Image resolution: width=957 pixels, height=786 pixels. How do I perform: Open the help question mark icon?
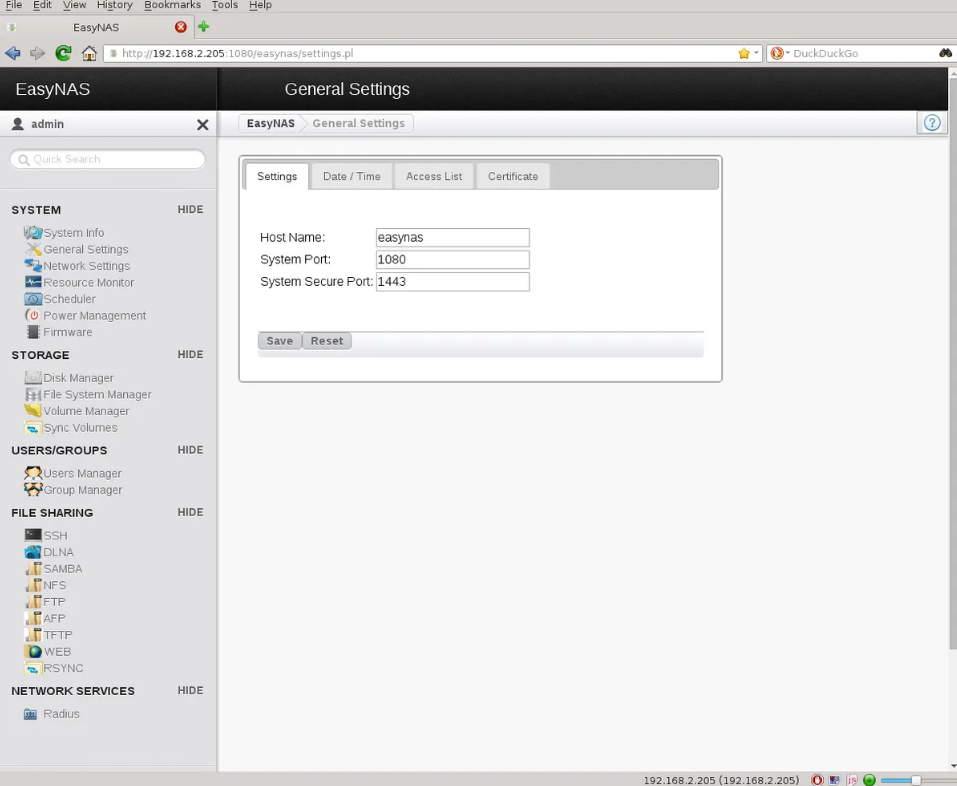pyautogui.click(x=932, y=123)
